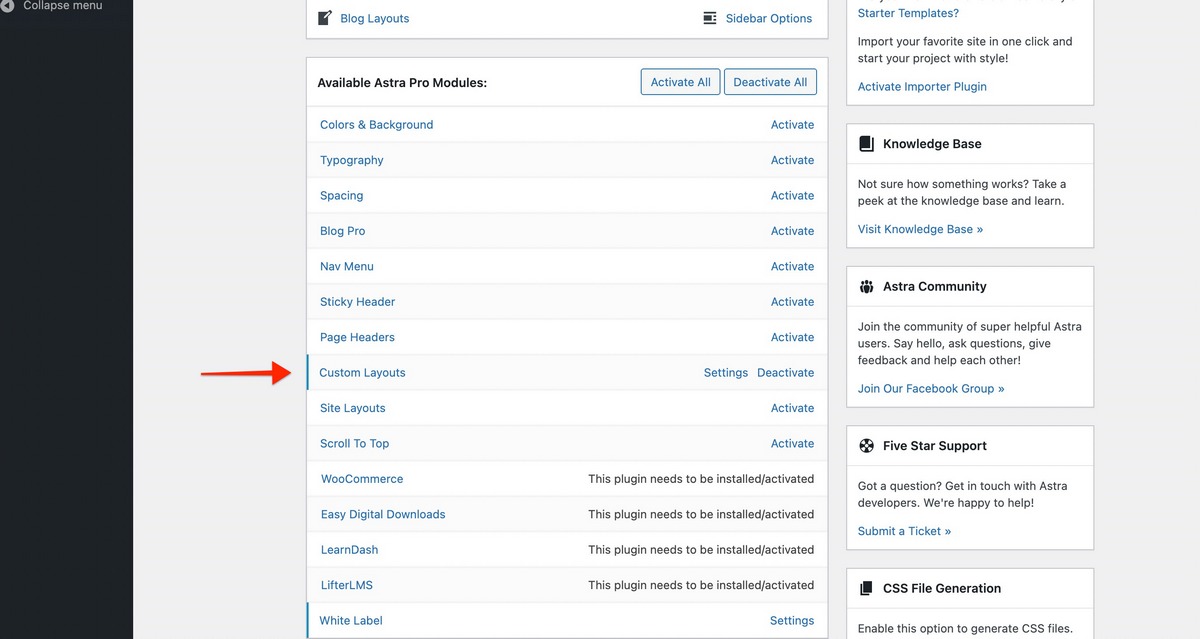This screenshot has width=1200, height=639.
Task: Activate the Scroll To Top module
Action: coord(792,444)
